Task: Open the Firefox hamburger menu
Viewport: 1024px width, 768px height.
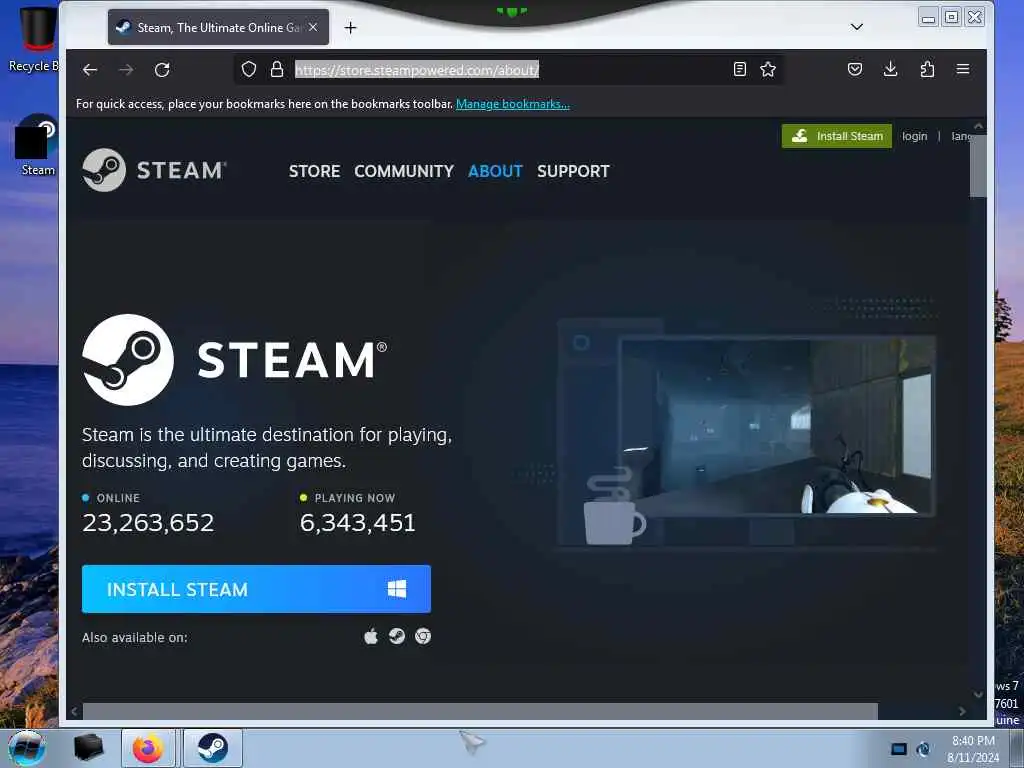Action: coord(963,69)
